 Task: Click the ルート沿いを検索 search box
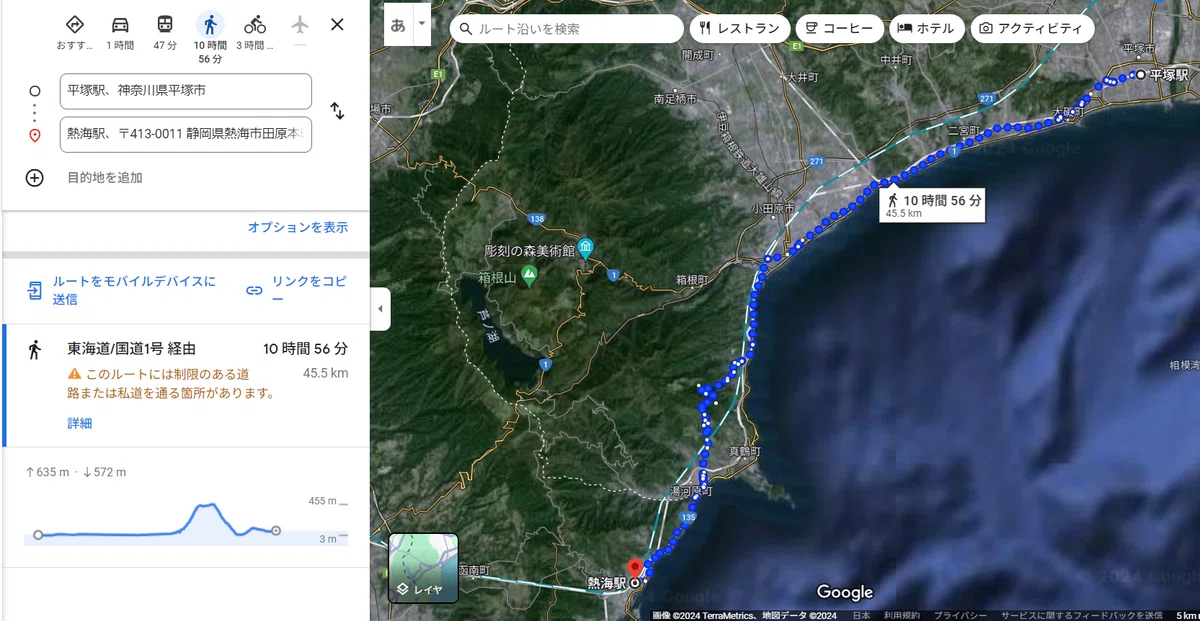coord(567,29)
